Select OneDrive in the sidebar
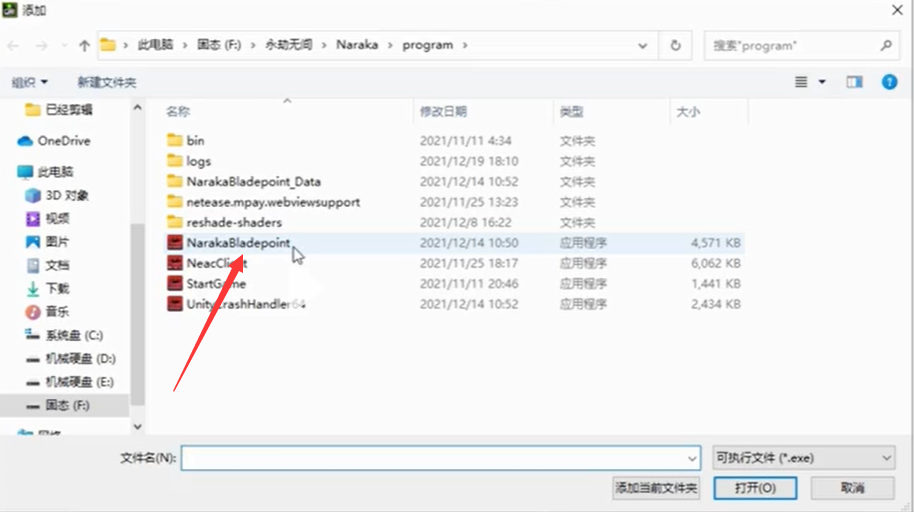The width and height of the screenshot is (914, 512). coord(54,141)
